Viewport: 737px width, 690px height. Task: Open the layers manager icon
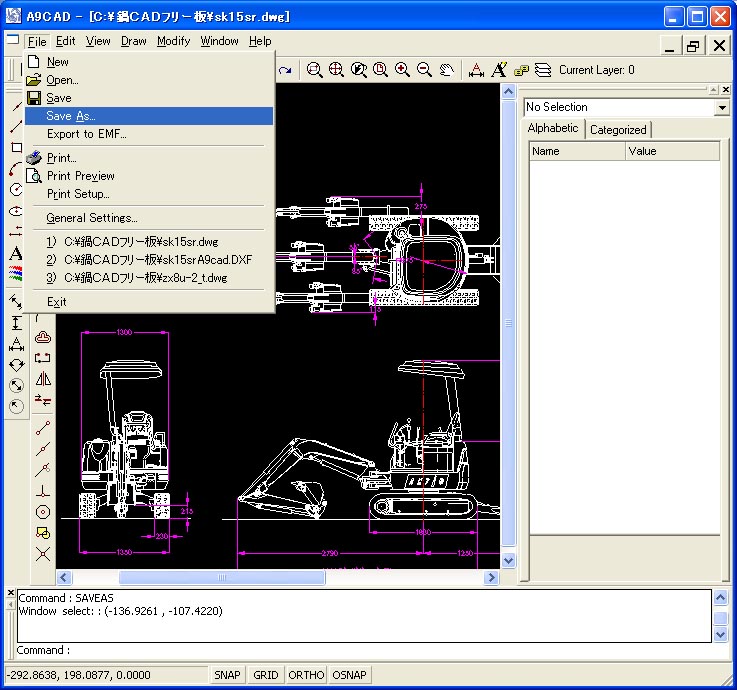coord(543,71)
